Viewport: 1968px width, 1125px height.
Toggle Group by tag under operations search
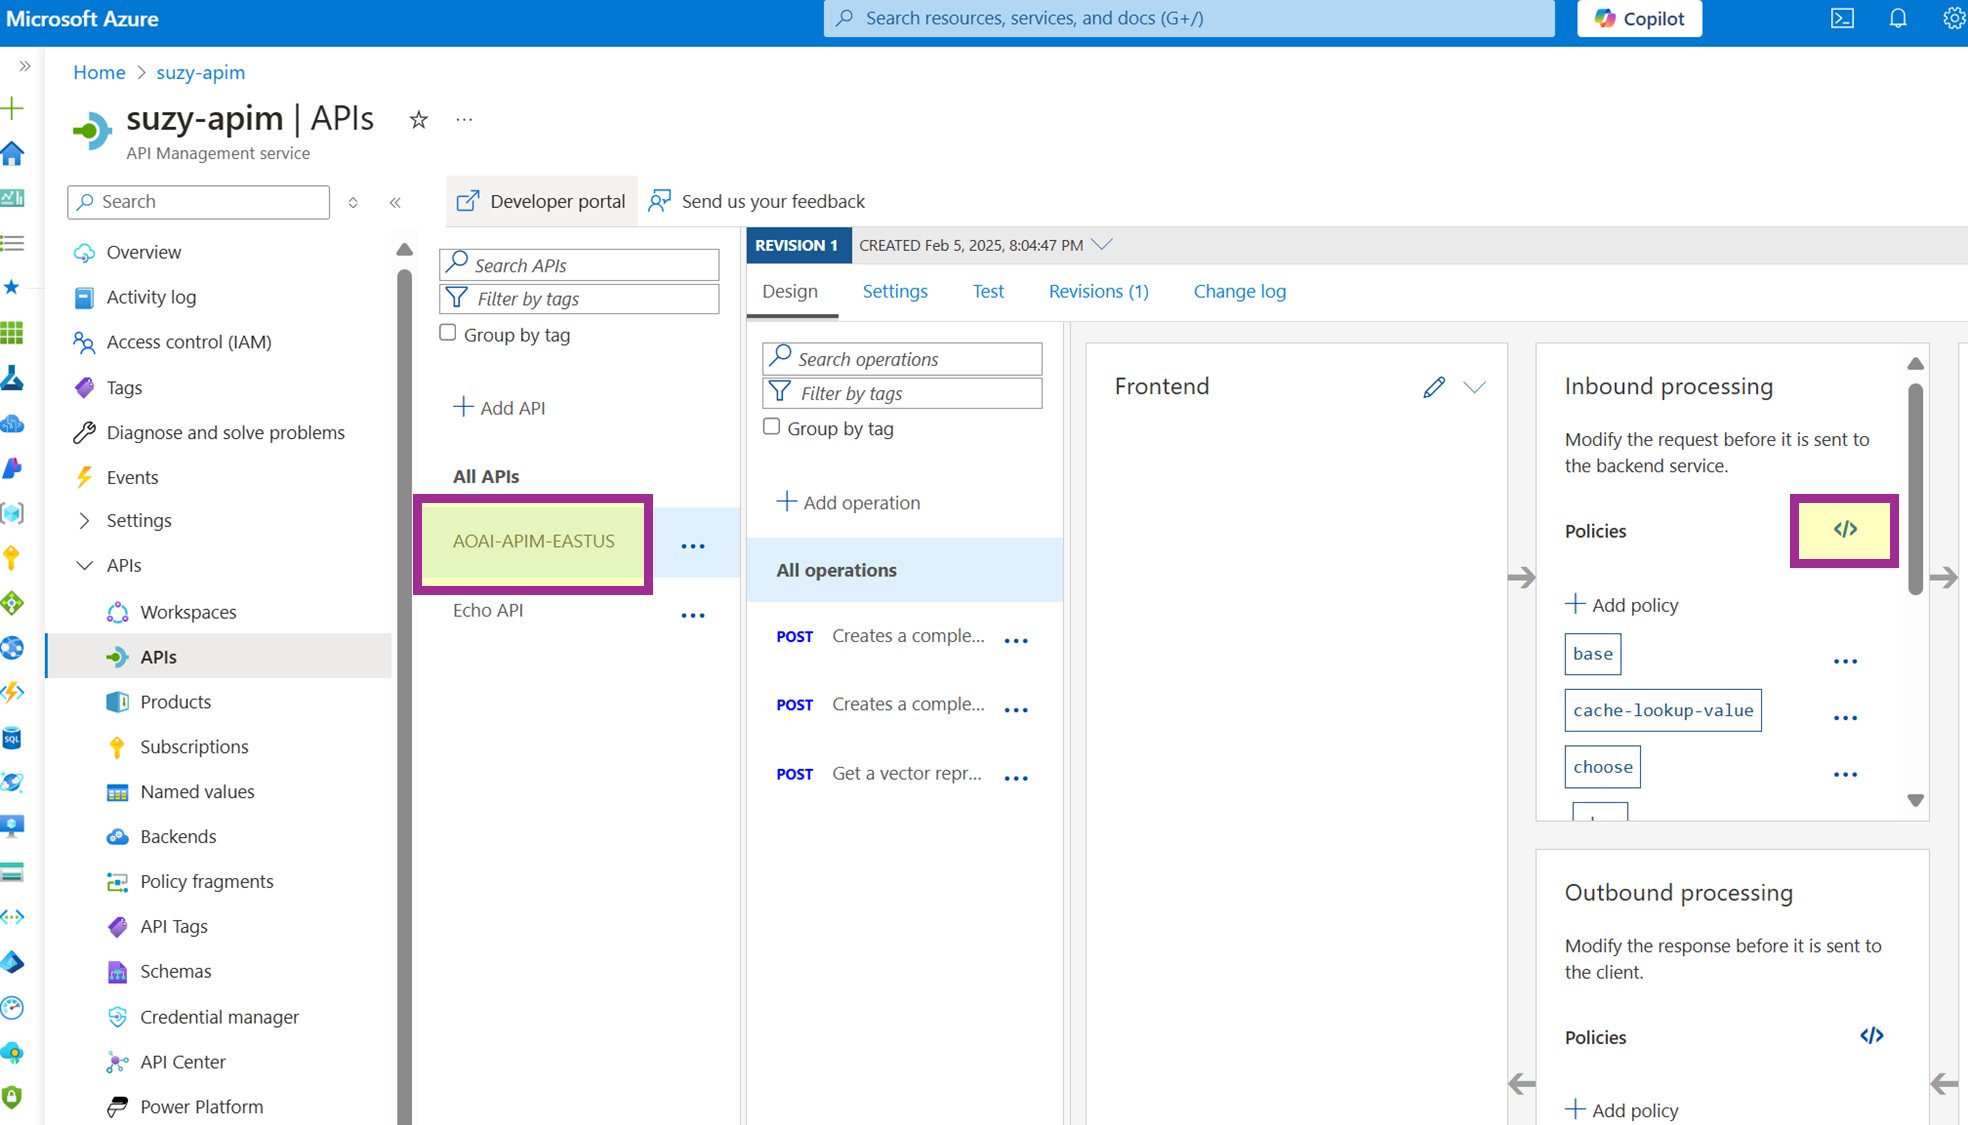click(771, 427)
